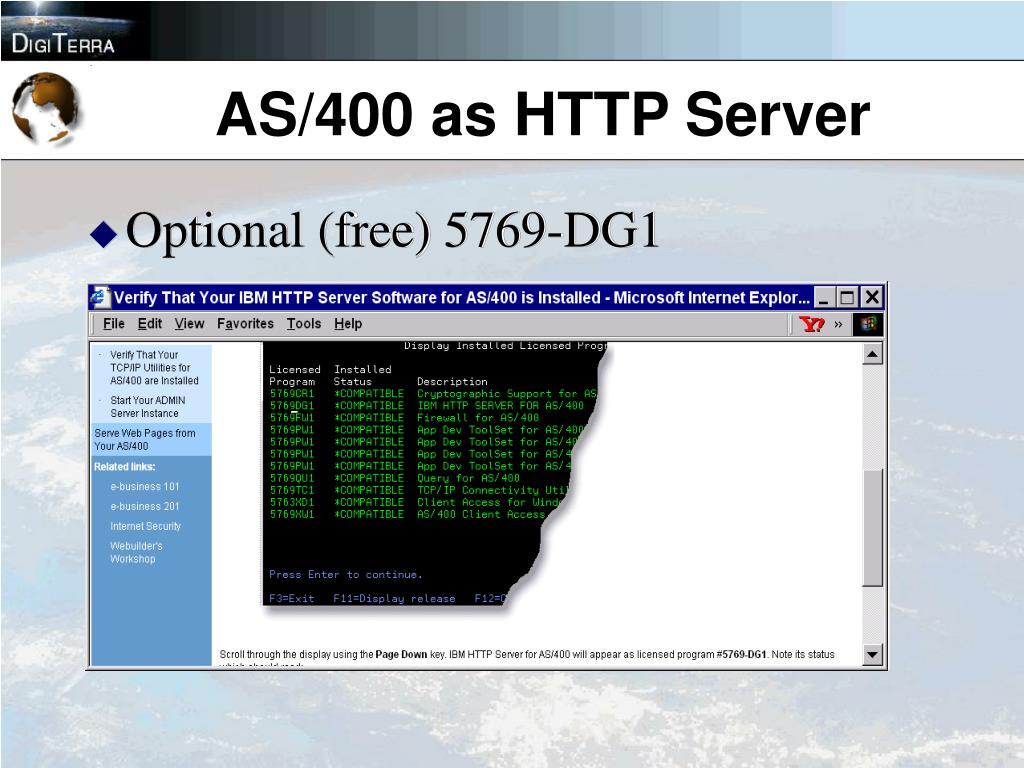The image size is (1024, 768).
Task: Maximize the Internet Explorer window
Action: tap(848, 298)
